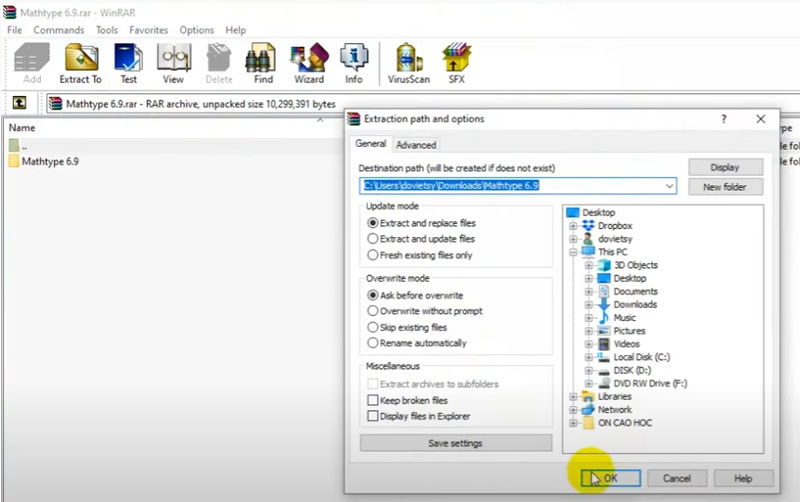Click the OK button
This screenshot has width=800, height=502.
click(611, 479)
